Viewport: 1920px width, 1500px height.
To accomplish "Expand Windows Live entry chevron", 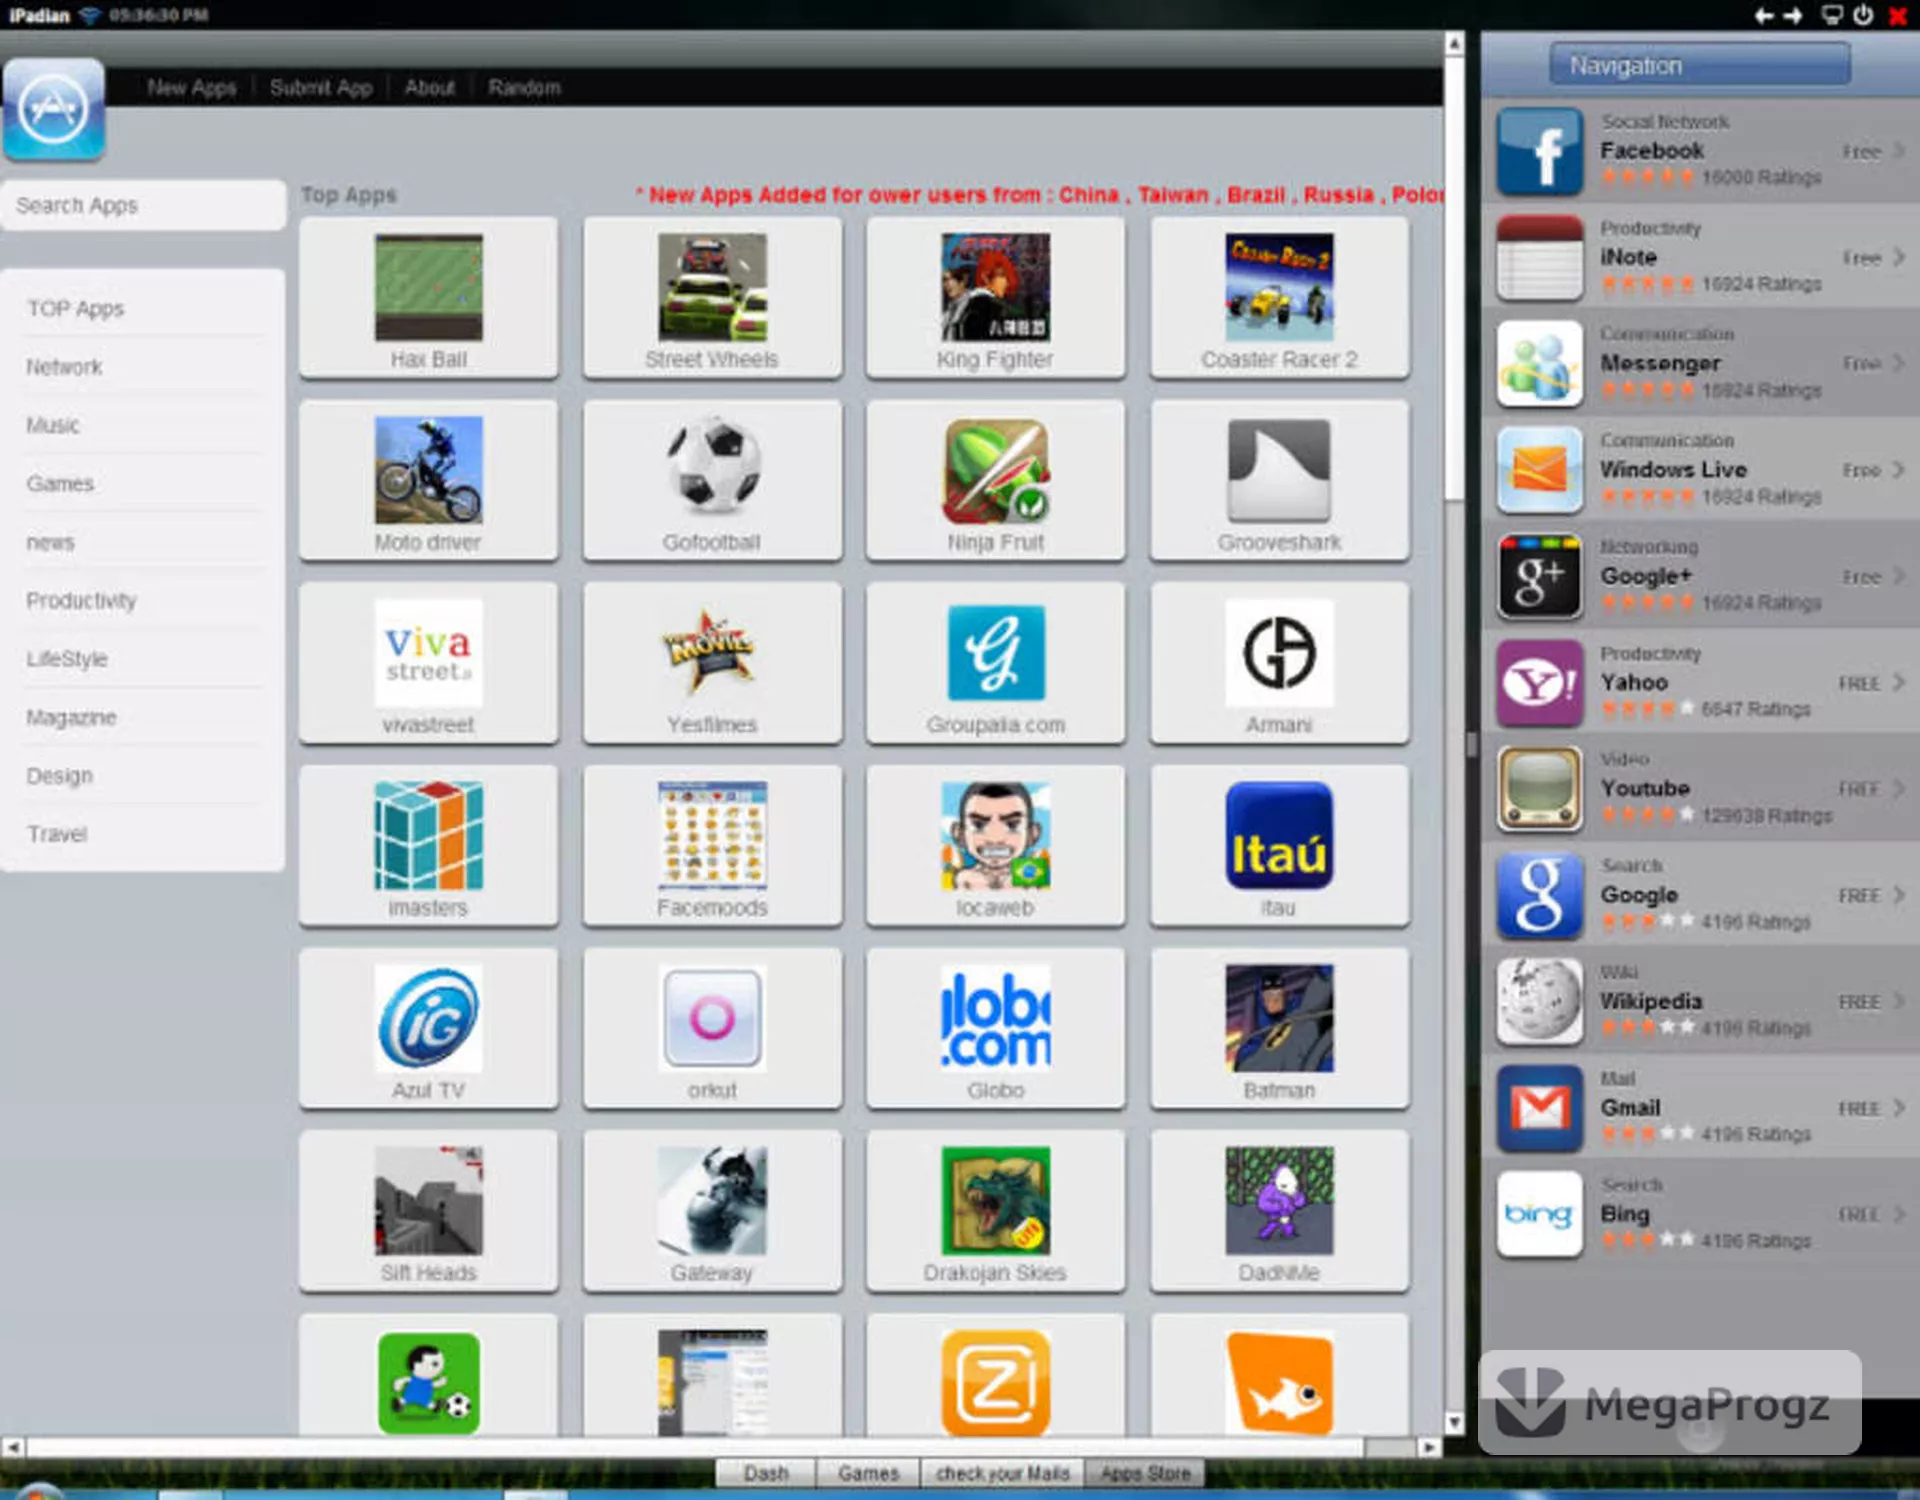I will pyautogui.click(x=1898, y=469).
